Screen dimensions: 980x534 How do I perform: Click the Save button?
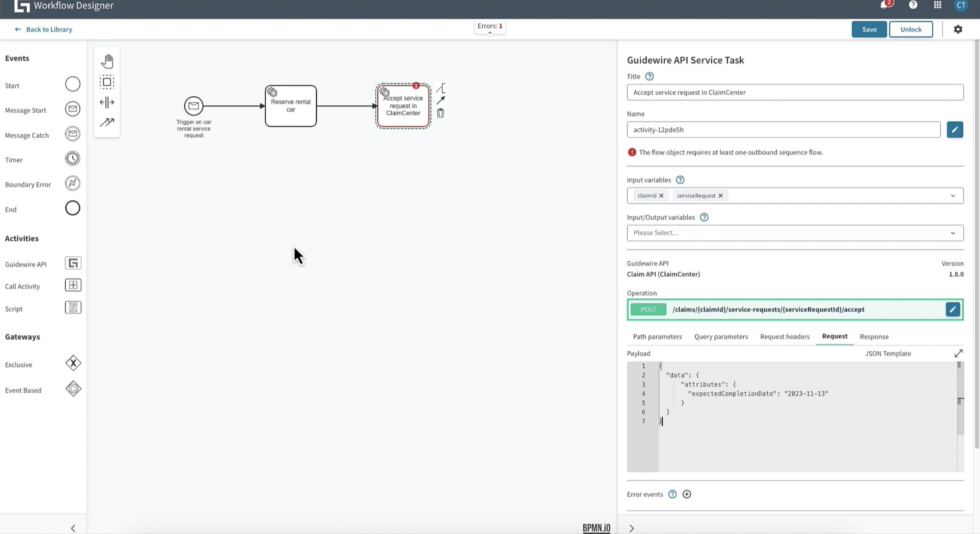pos(869,29)
